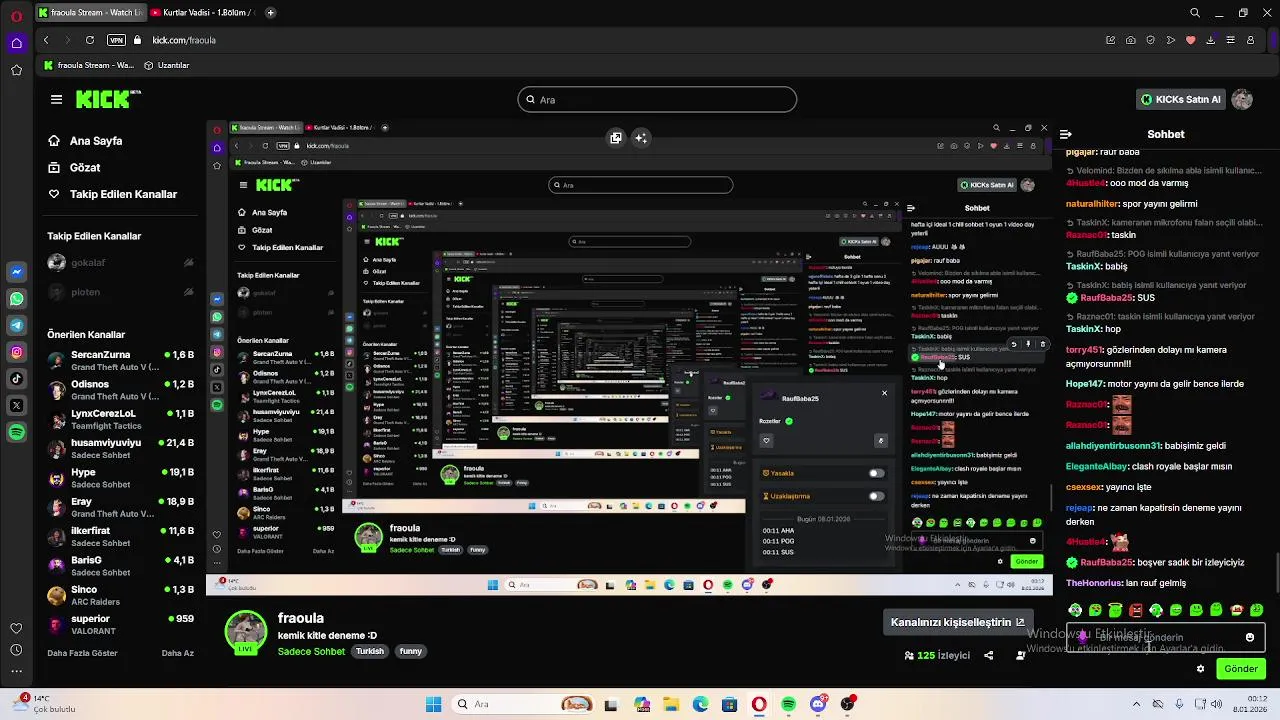Open Opera easy setup sliders icon
This screenshot has height=720, width=1280.
pyautogui.click(x=1231, y=40)
